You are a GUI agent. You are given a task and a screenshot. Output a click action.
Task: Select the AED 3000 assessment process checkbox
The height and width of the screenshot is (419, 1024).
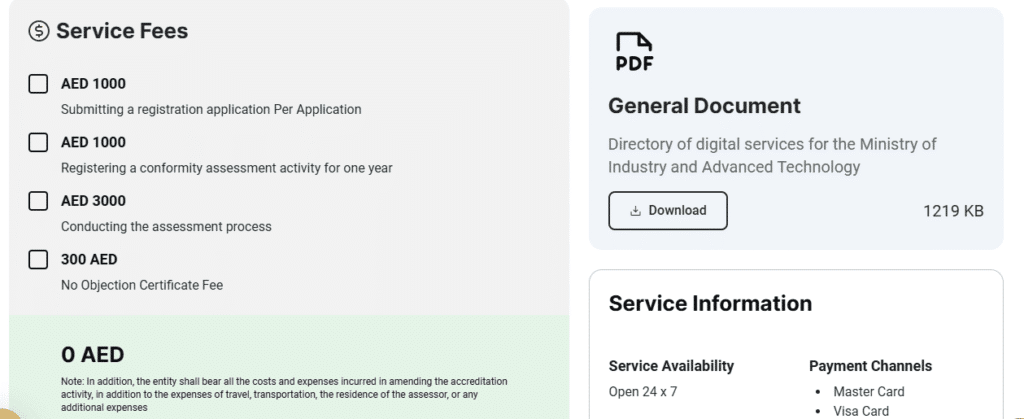pos(38,201)
